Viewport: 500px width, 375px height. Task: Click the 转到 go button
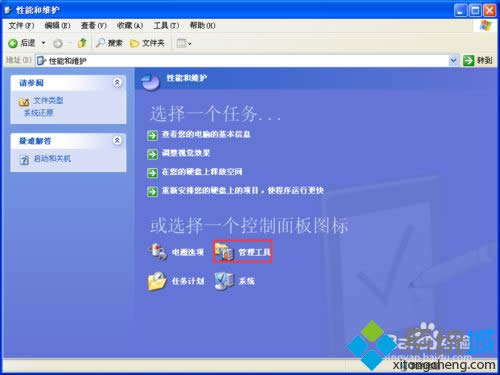[x=478, y=60]
